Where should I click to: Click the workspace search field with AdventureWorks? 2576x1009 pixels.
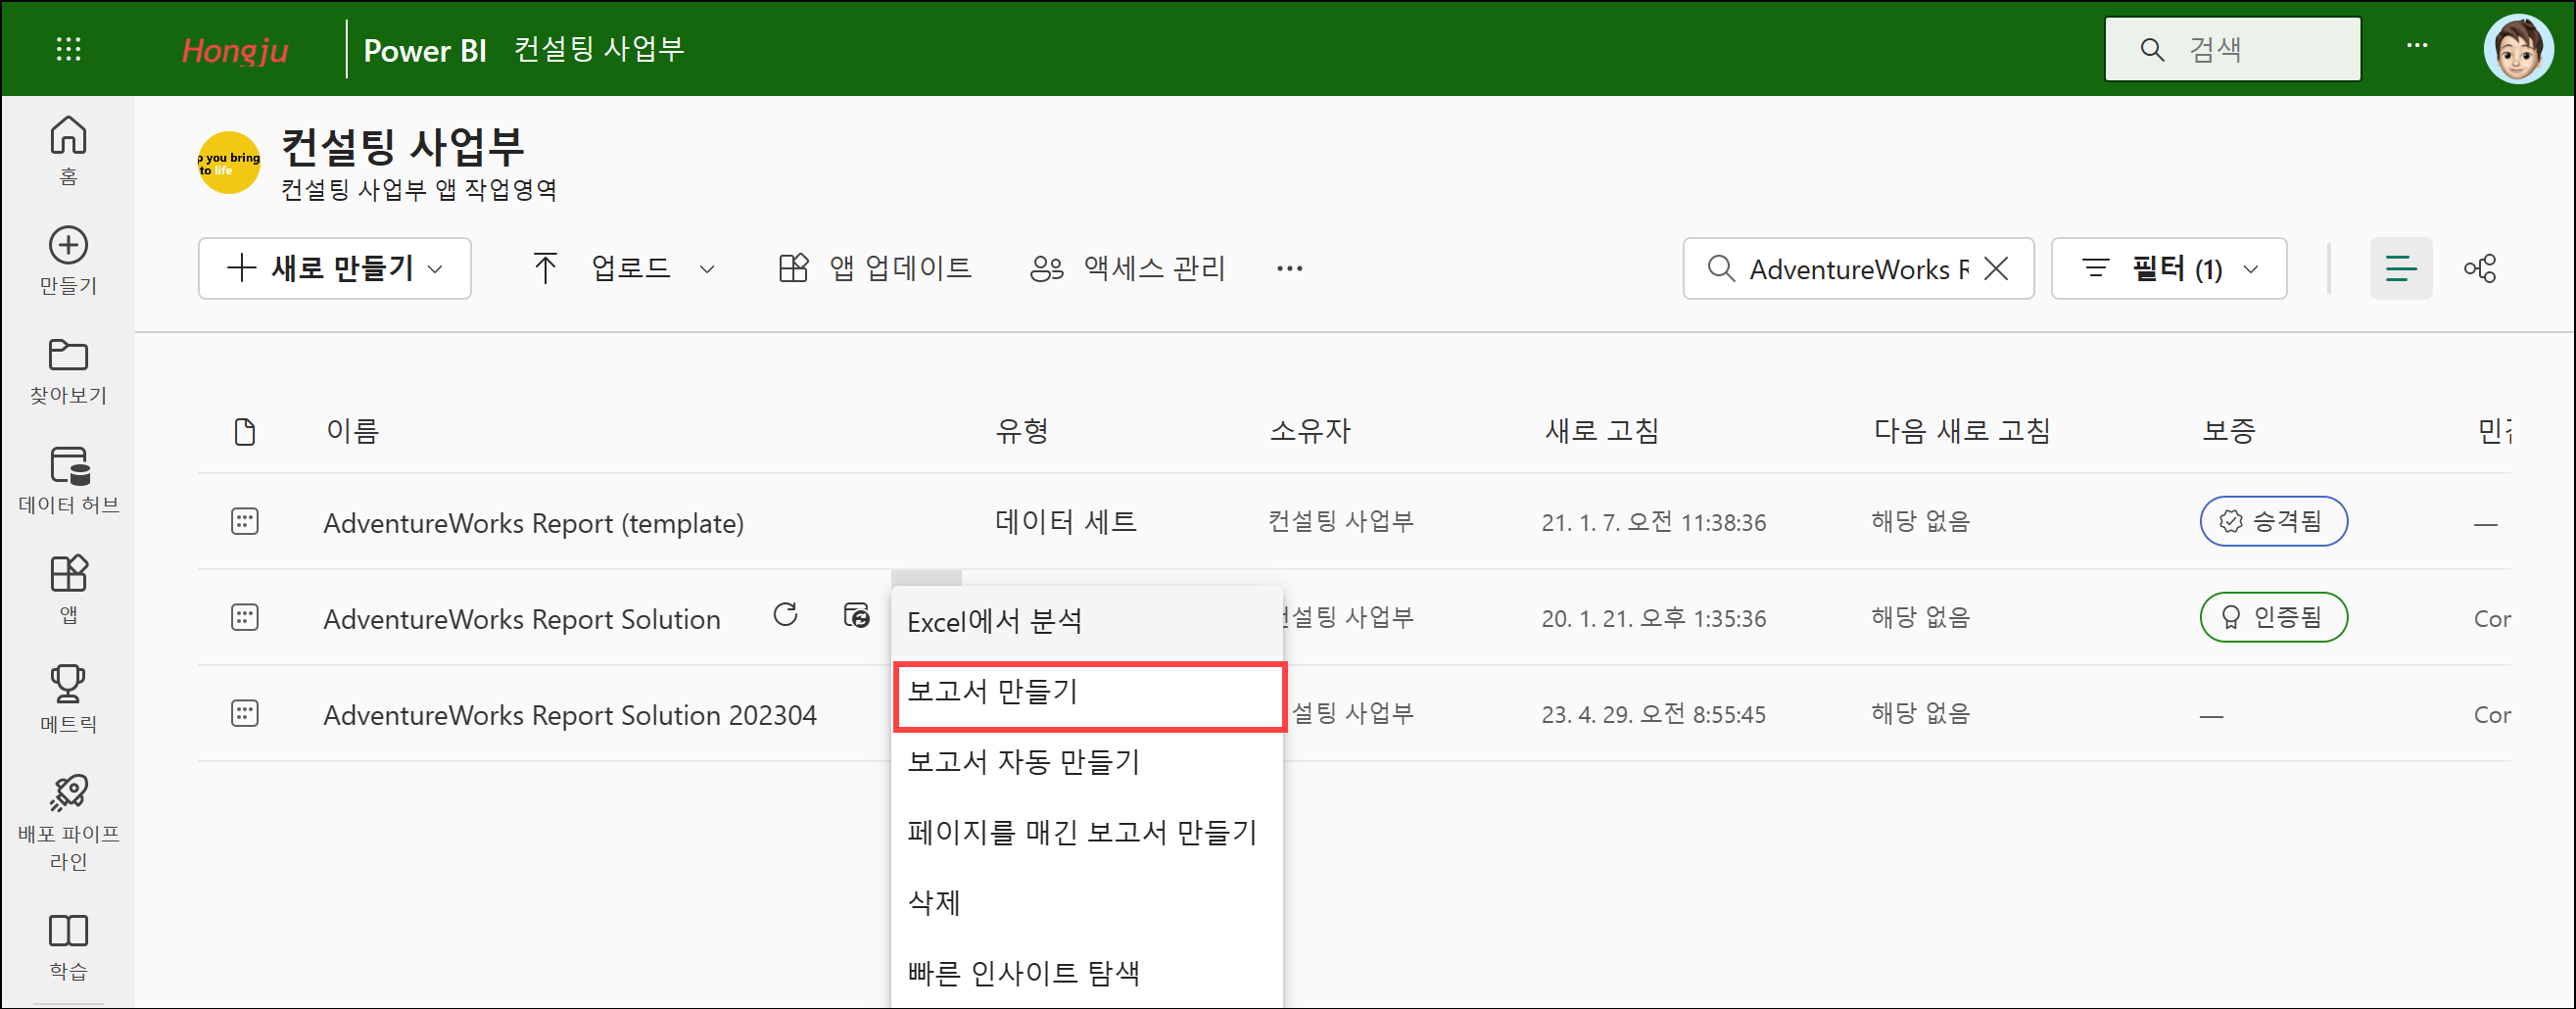click(1858, 268)
